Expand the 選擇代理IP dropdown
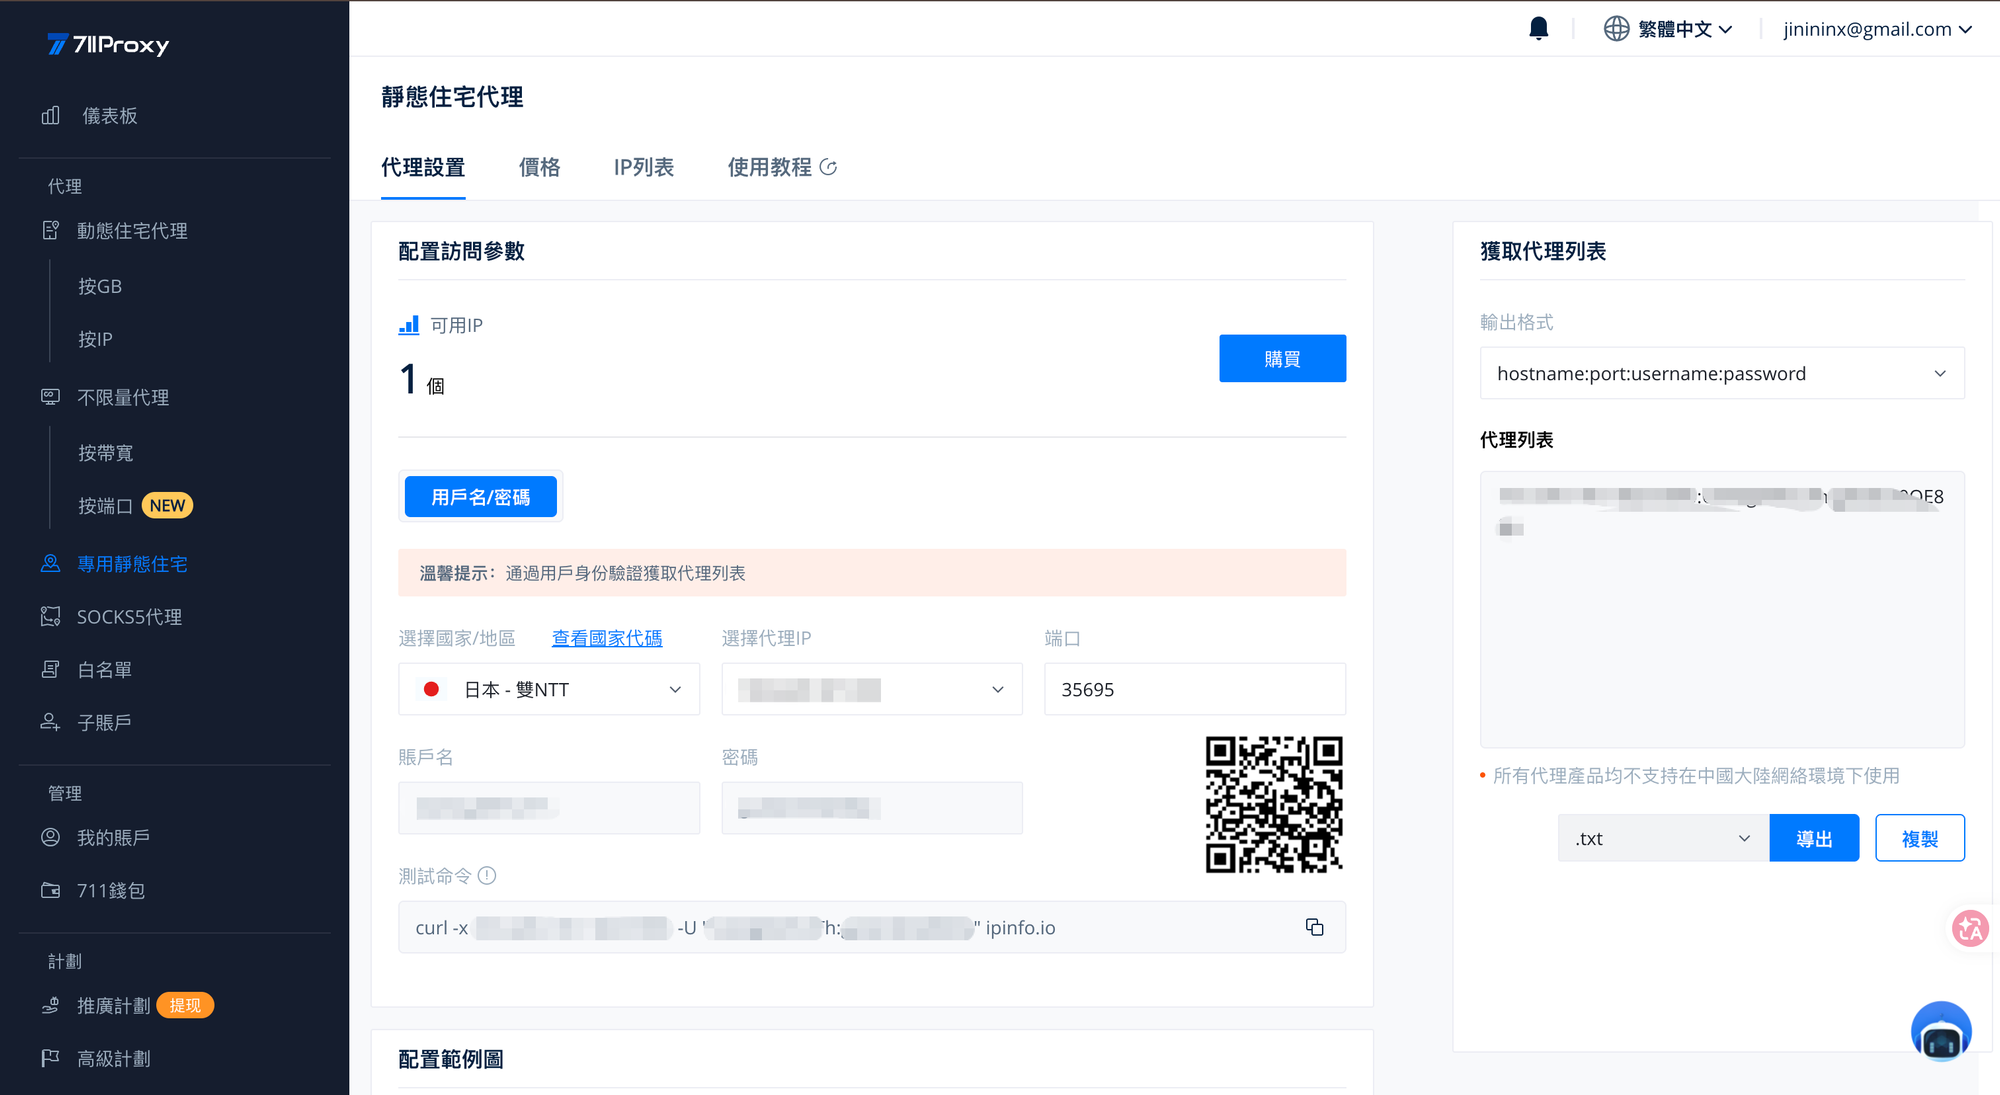 pos(872,689)
